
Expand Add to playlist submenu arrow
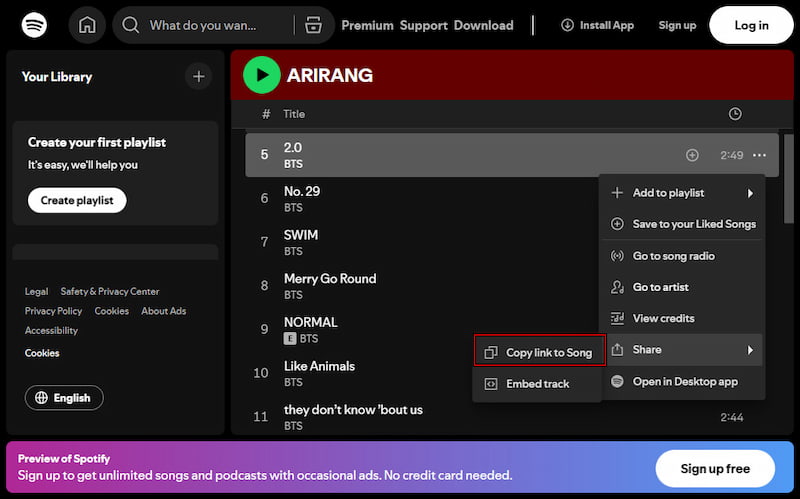[750, 193]
